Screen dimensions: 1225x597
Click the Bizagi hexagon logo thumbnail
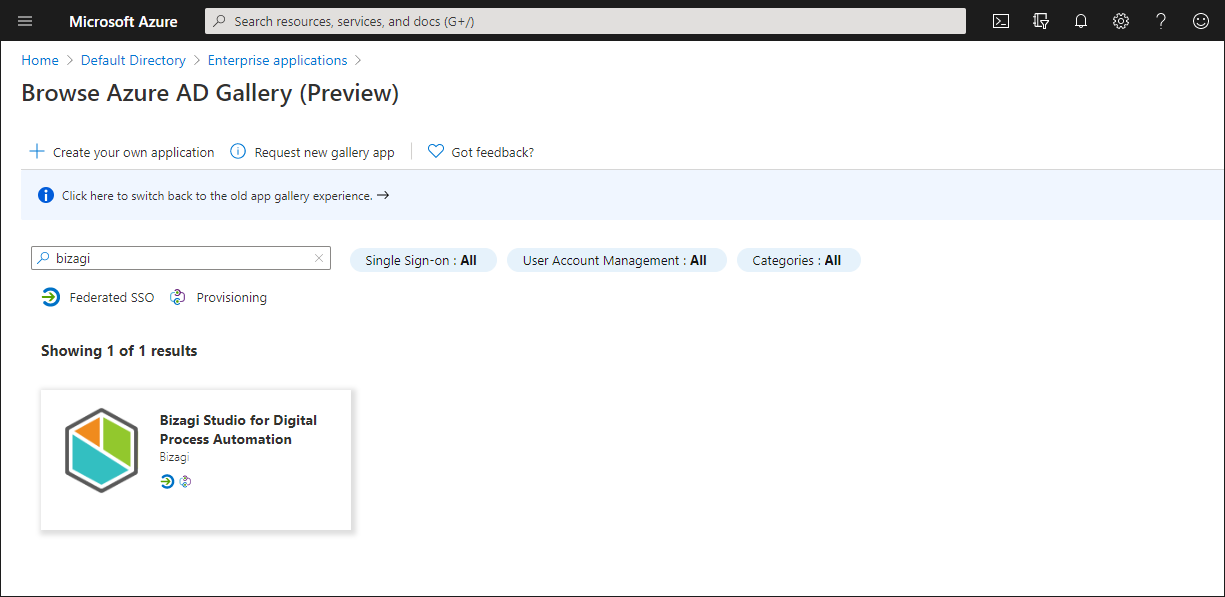(x=101, y=450)
